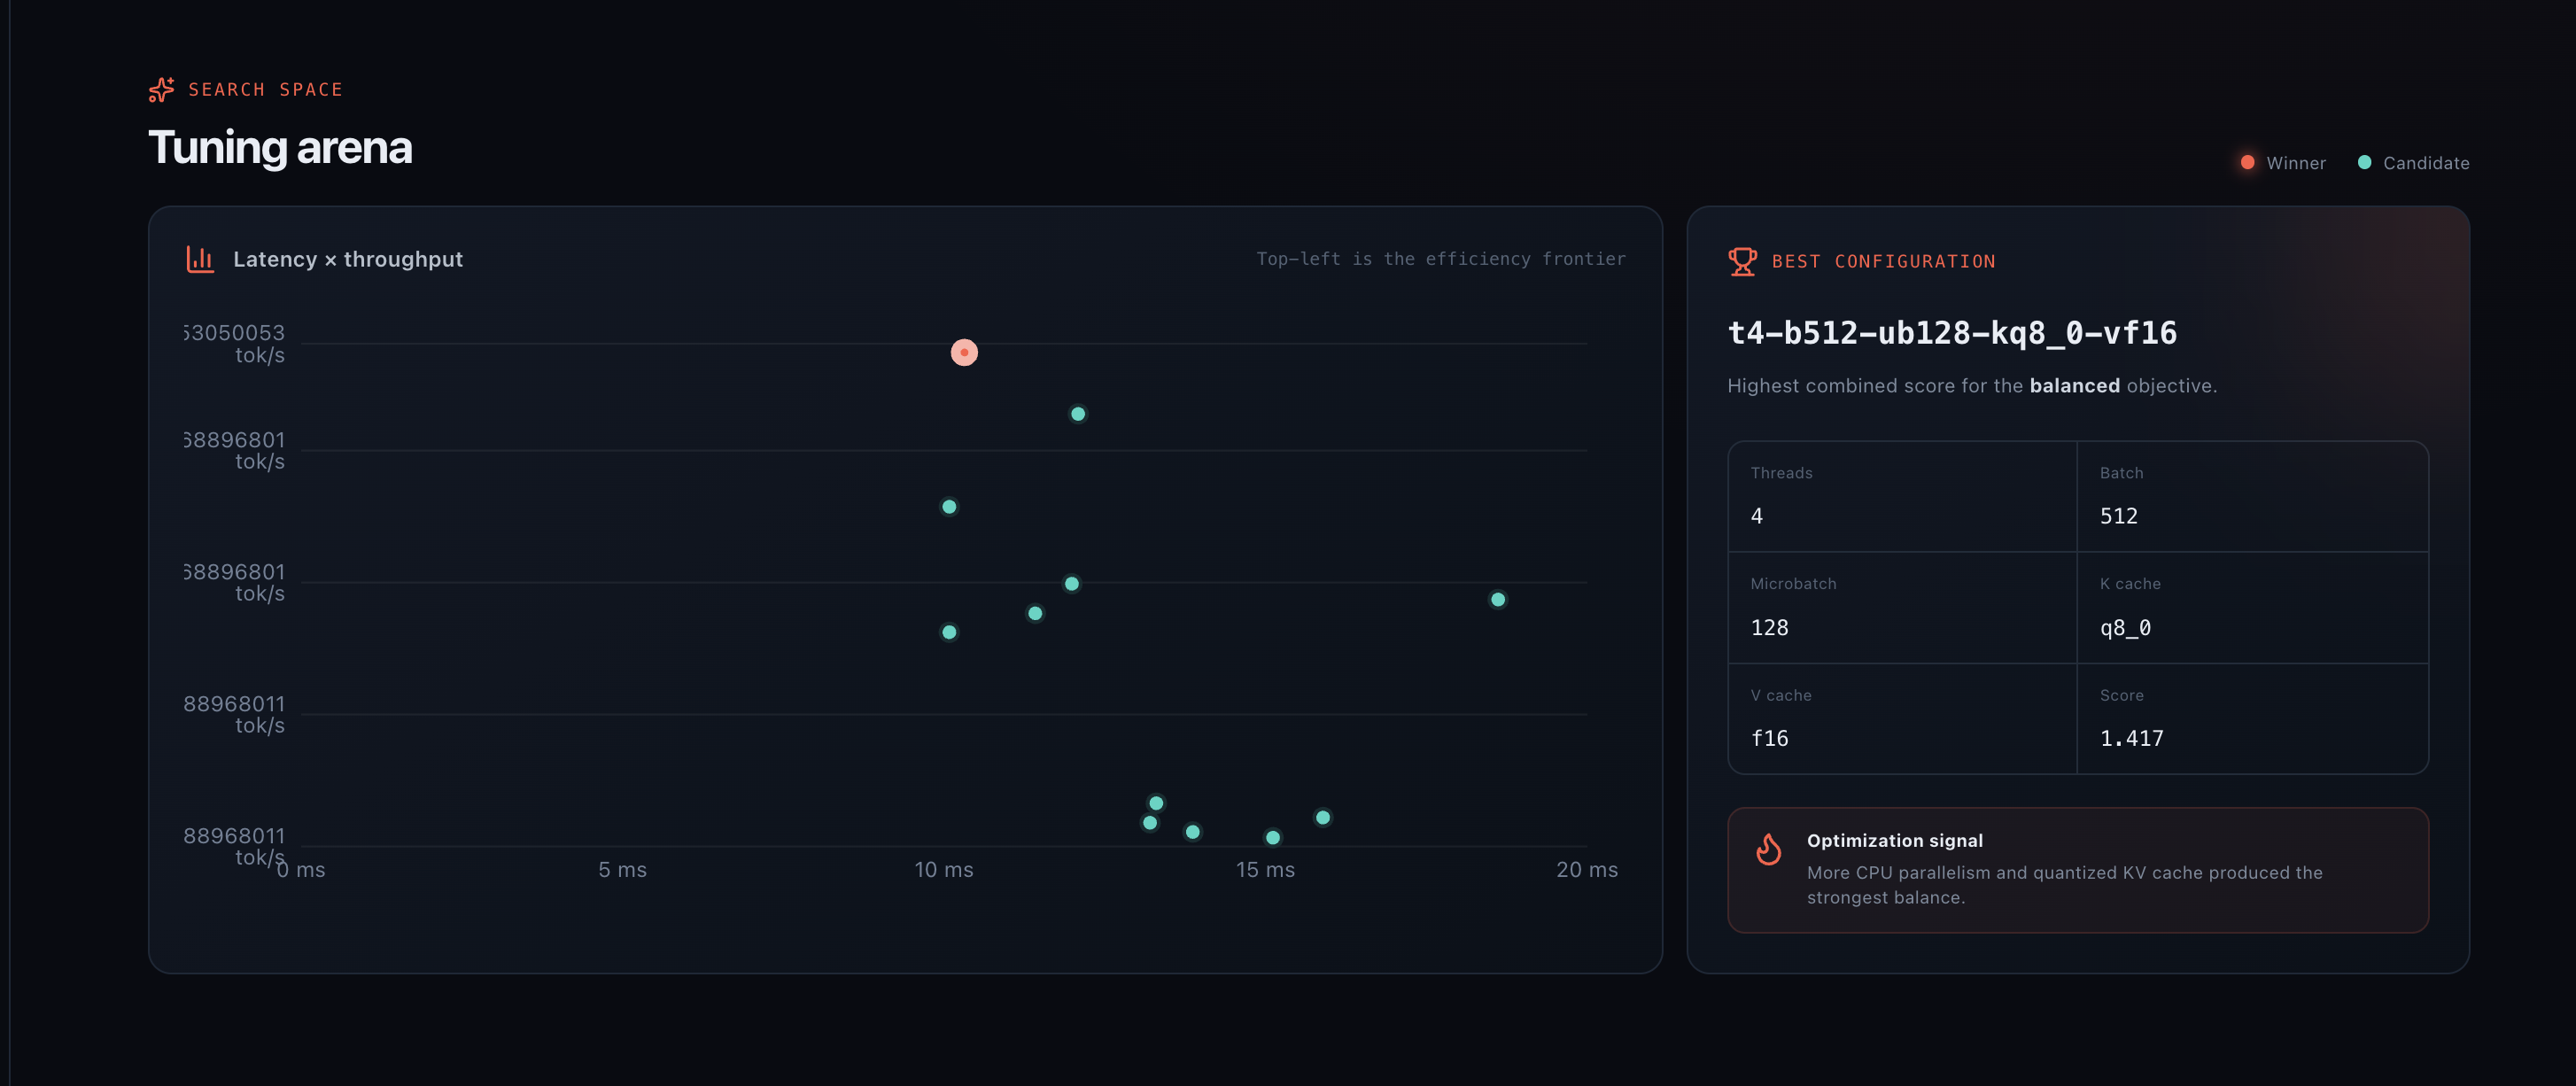2576x1086 pixels.
Task: Select the rightmost candidate point near 20 ms
Action: 1498,600
